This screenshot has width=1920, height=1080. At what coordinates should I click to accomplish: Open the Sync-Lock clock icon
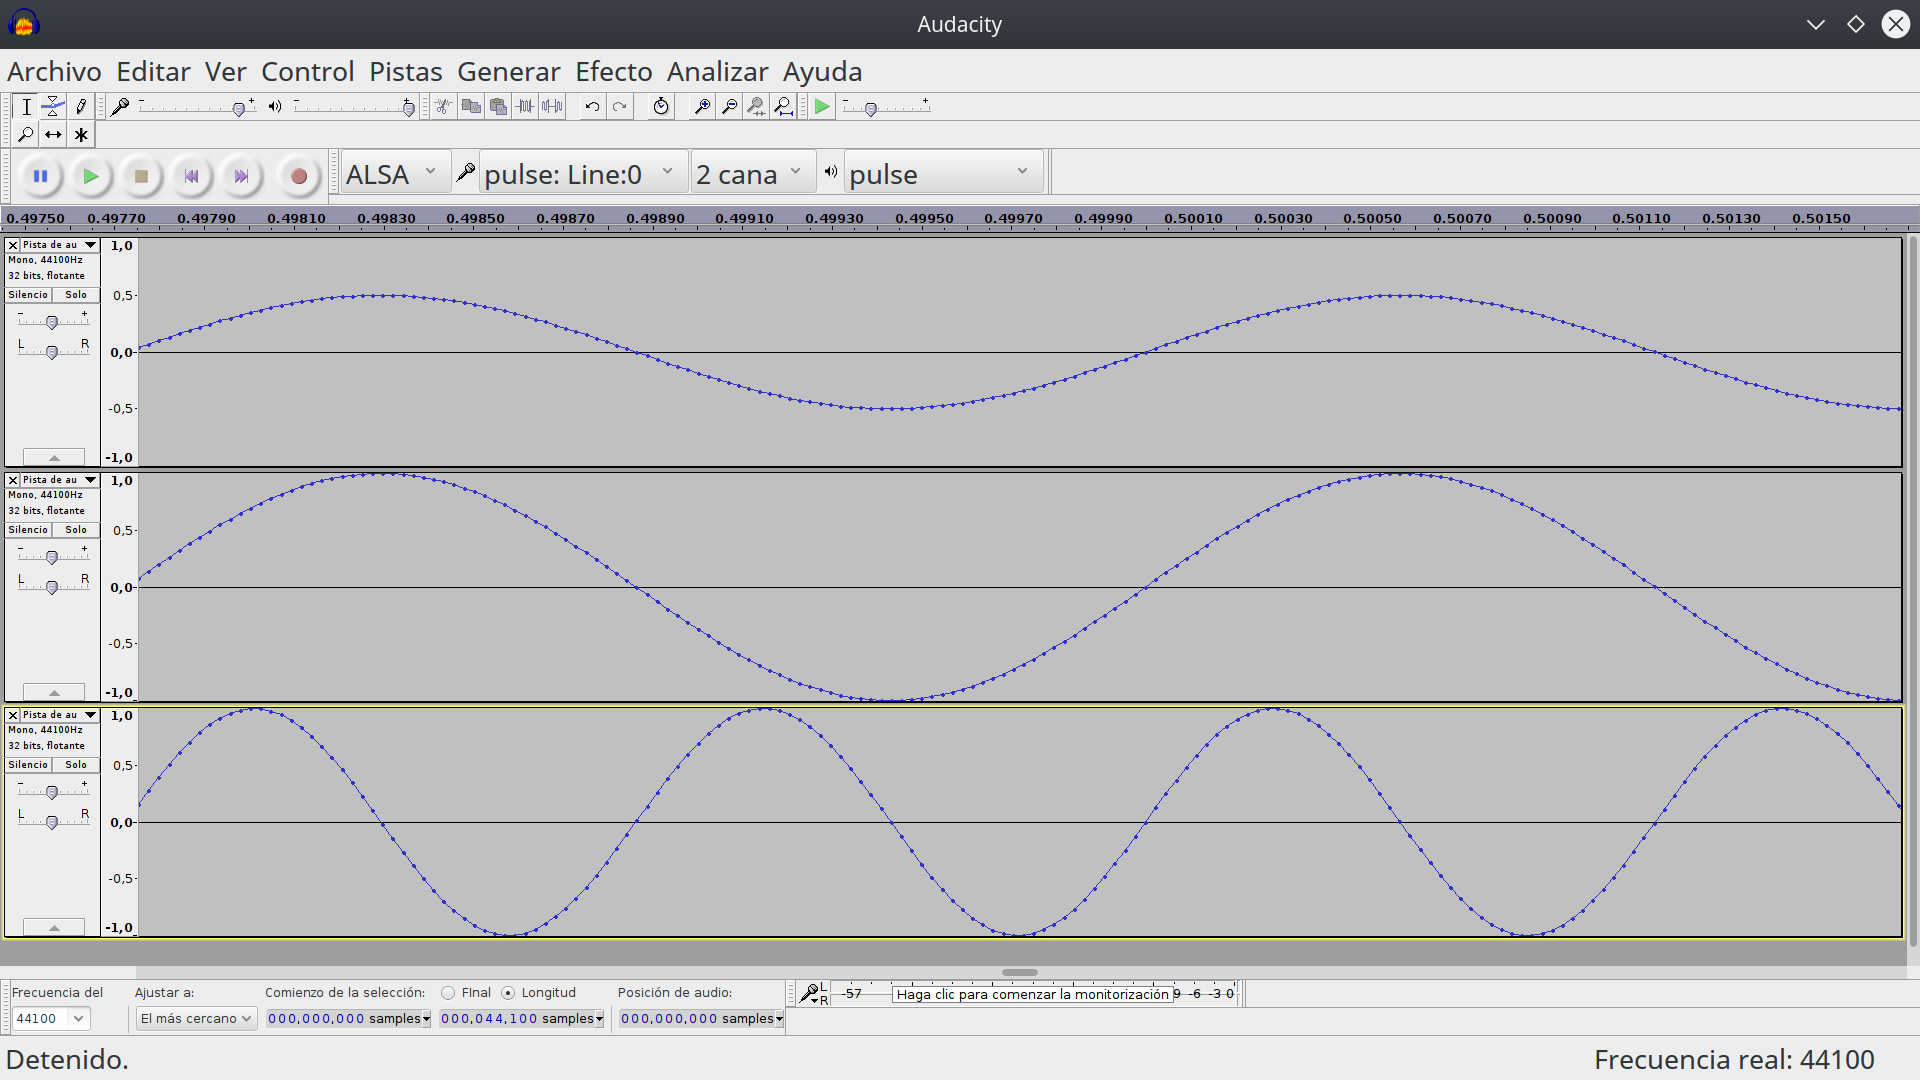(661, 107)
